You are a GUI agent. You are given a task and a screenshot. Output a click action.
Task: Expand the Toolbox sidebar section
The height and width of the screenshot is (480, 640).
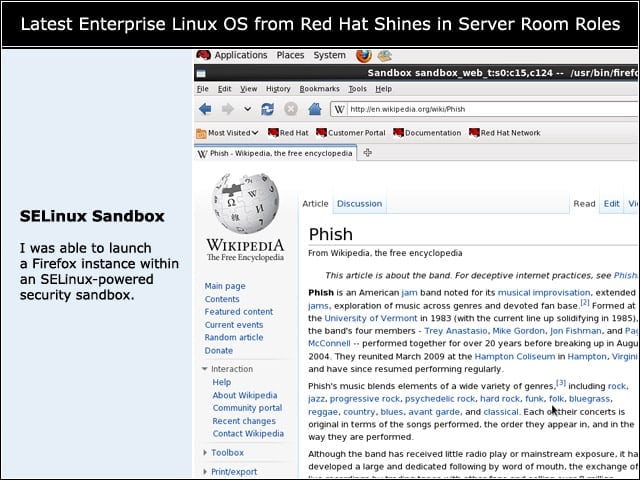(205, 453)
